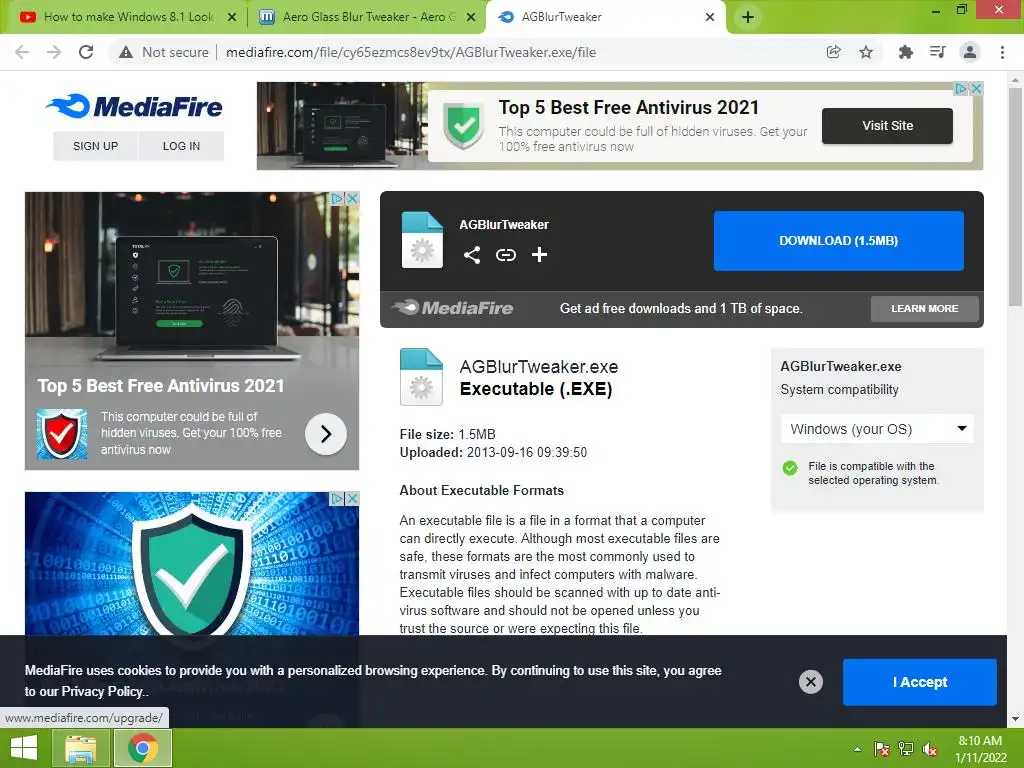Open the extensions puzzle icon
Viewport: 1024px width, 768px height.
[905, 52]
